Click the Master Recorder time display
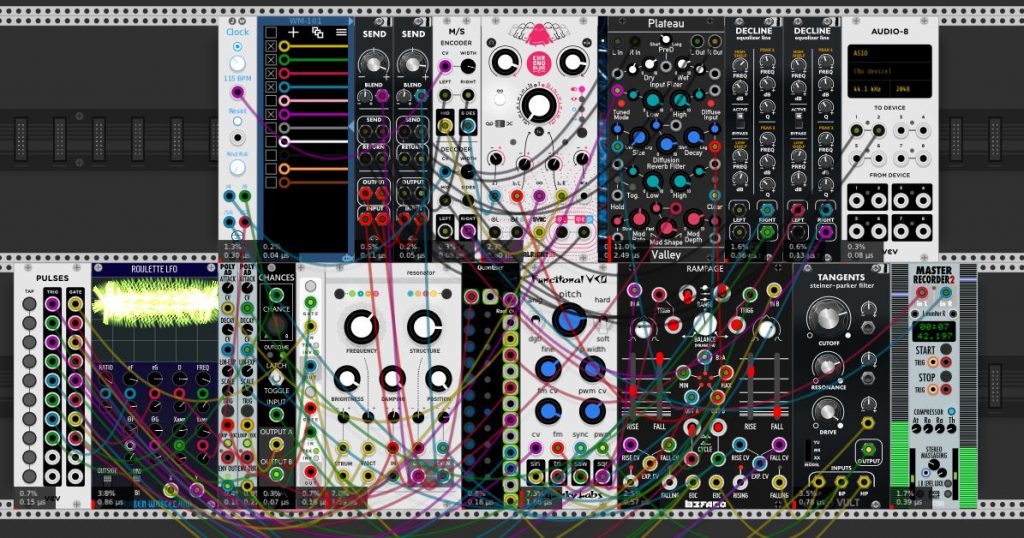This screenshot has height=538, width=1024. point(933,330)
